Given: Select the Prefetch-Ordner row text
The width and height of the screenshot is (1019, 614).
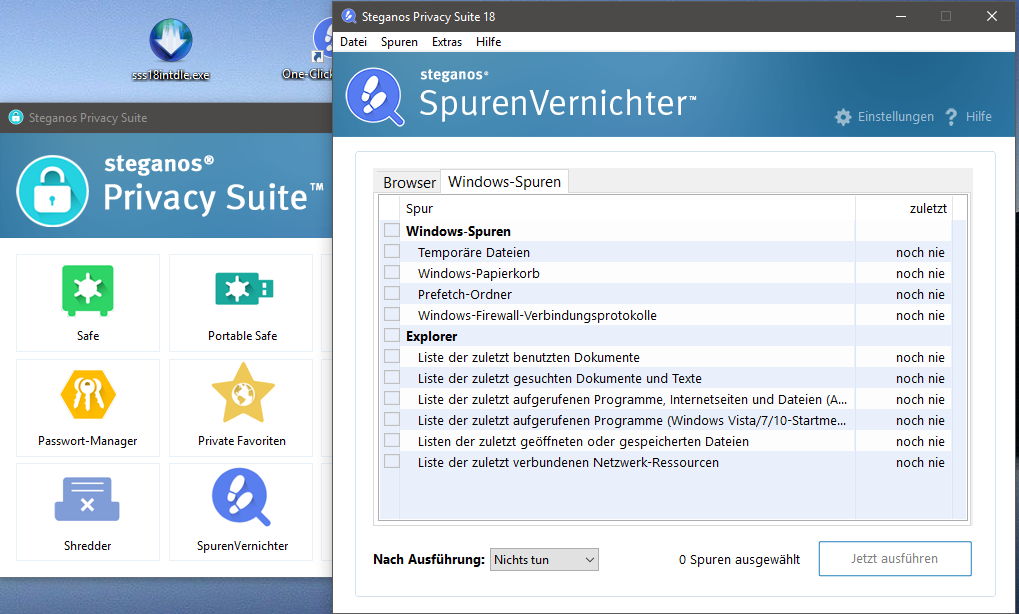Looking at the screenshot, I should click(465, 294).
